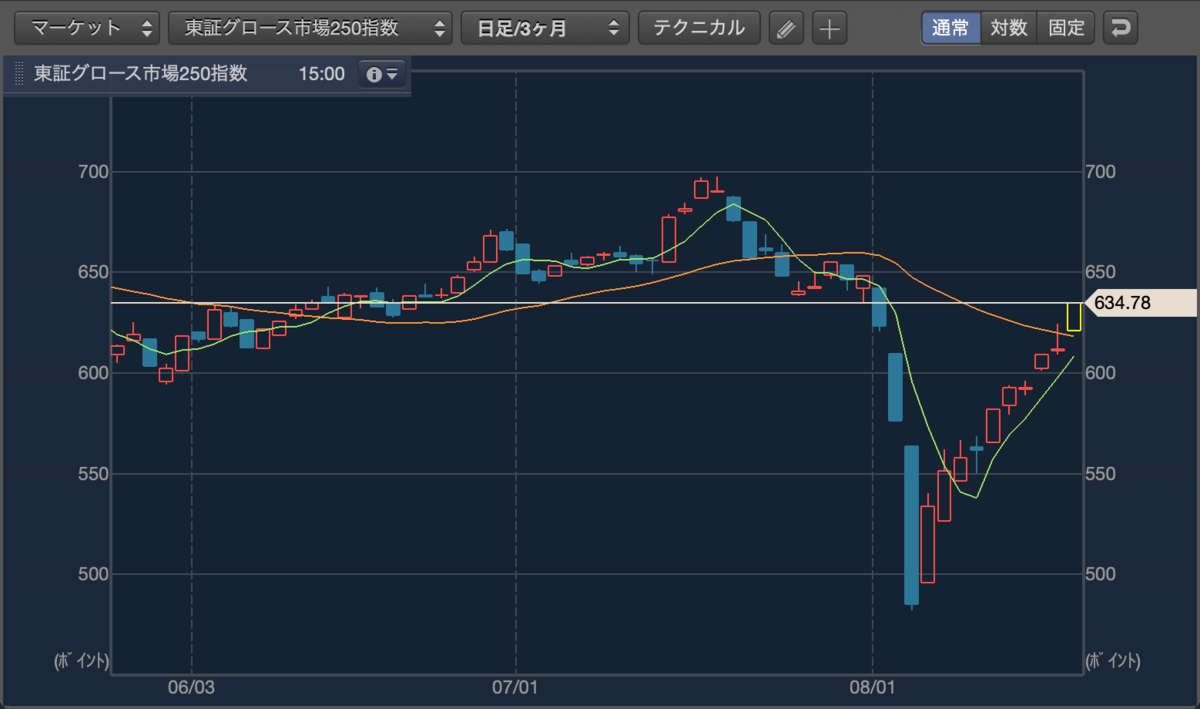Image resolution: width=1200 pixels, height=709 pixels.
Task: Click the 08/01 date axis label
Action: (872, 689)
